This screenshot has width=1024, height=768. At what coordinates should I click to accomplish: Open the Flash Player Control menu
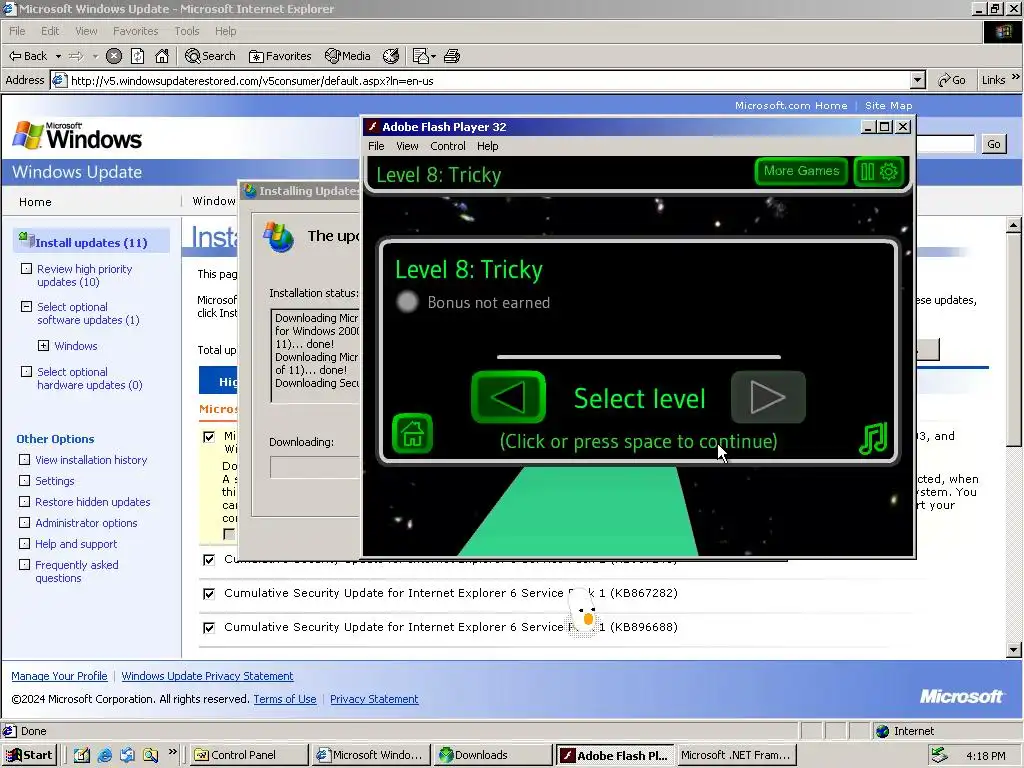coord(447,146)
